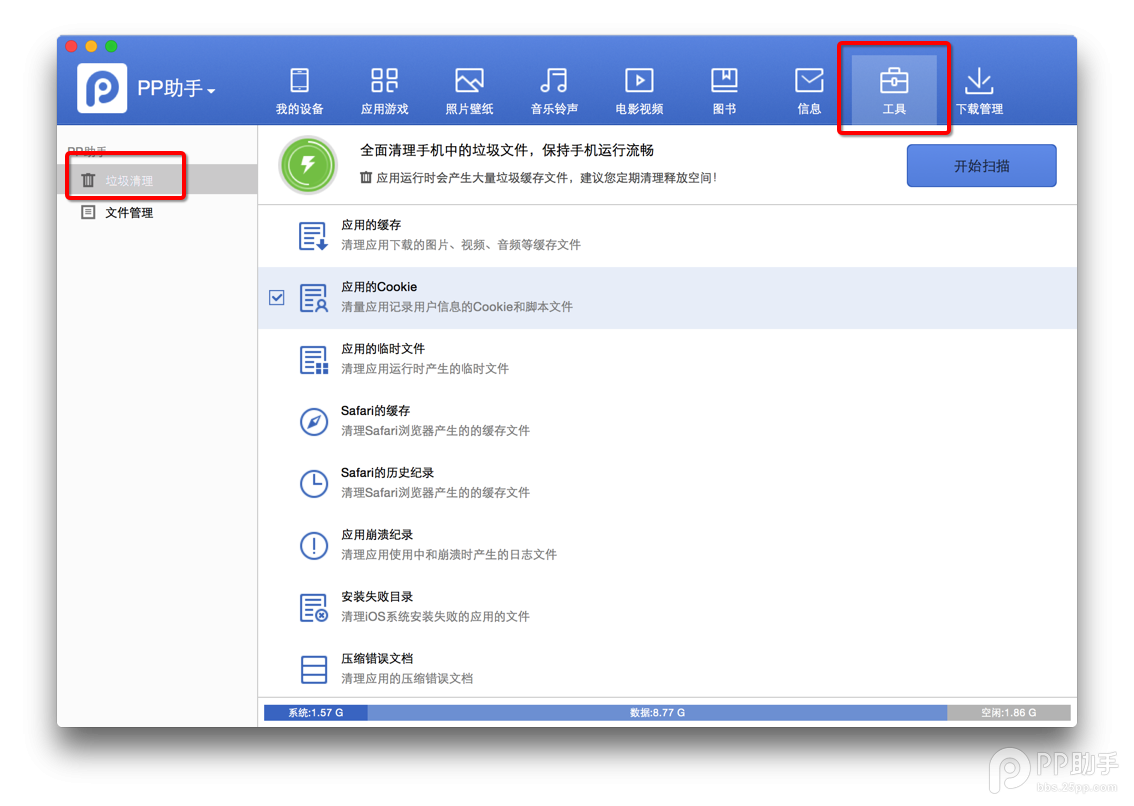Click the 音乐铃声 music note icon

coord(554,80)
